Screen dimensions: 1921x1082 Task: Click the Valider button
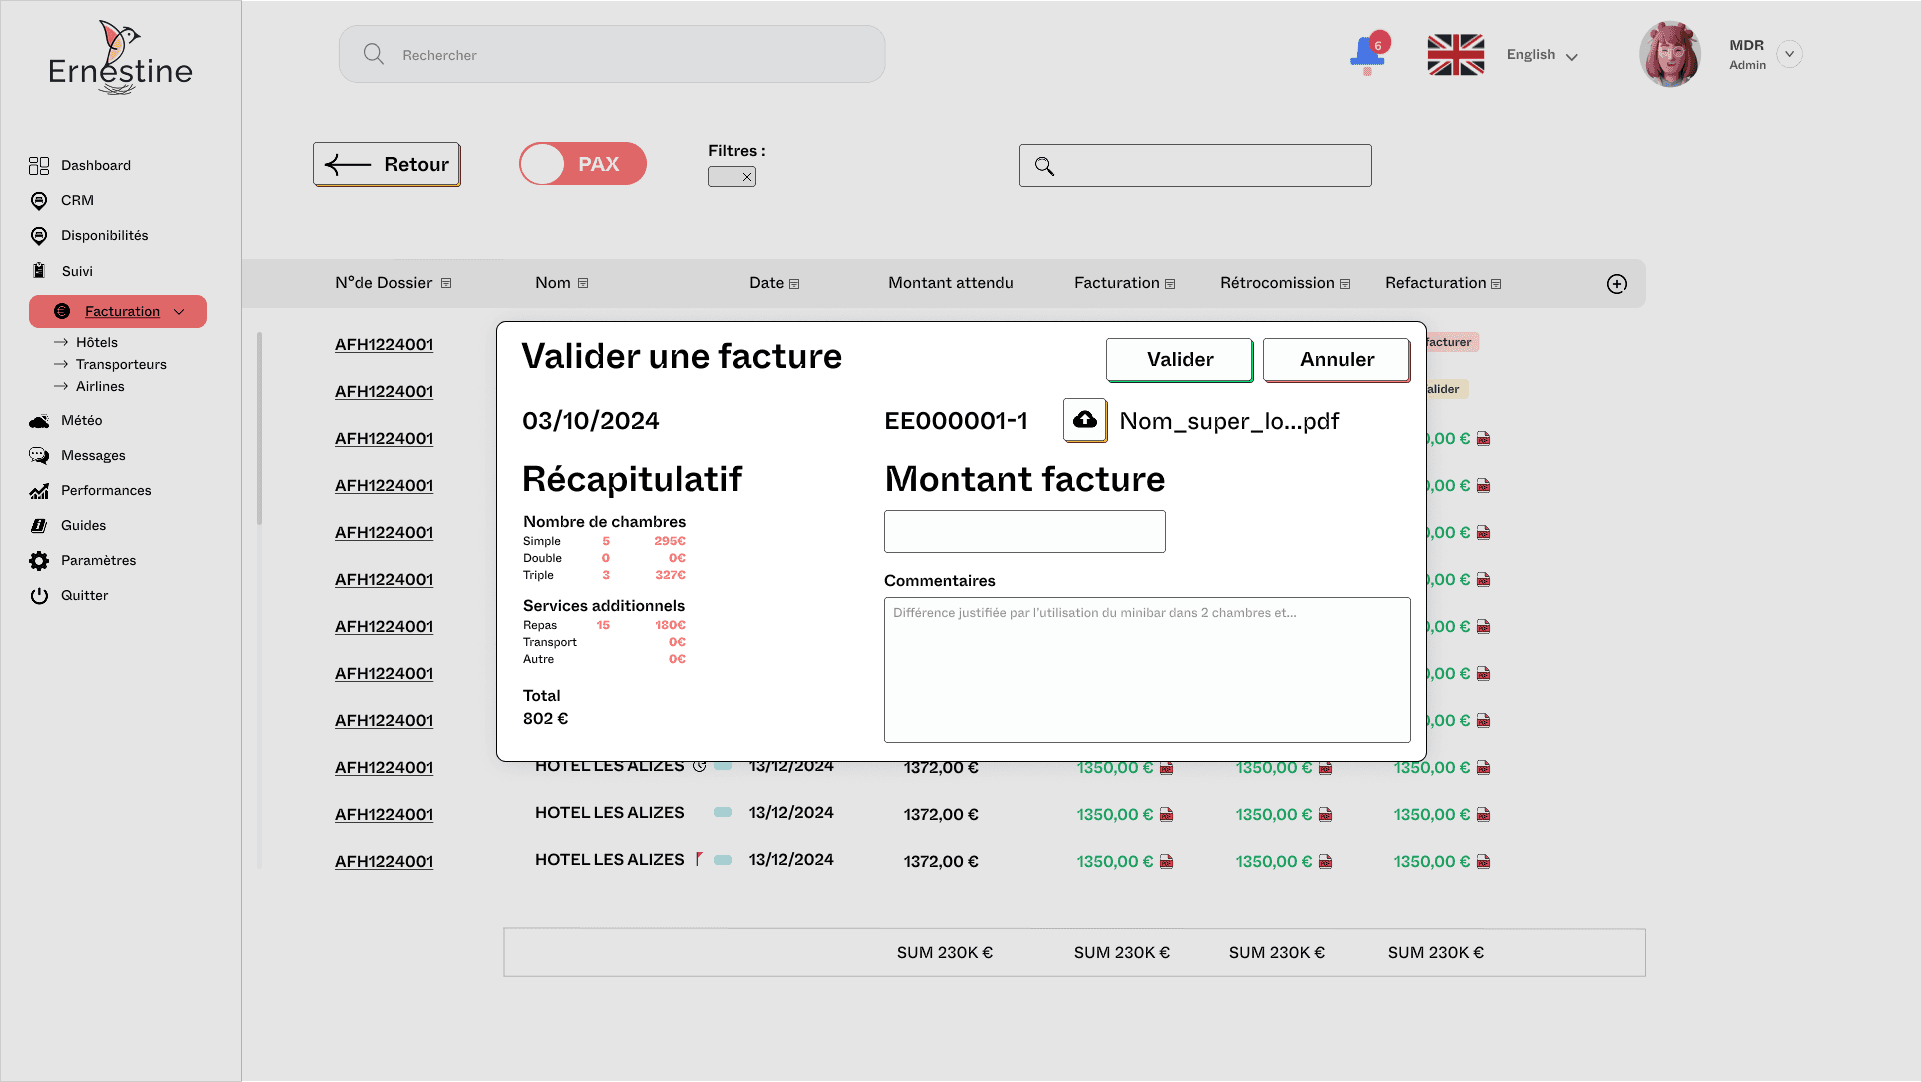coord(1178,360)
